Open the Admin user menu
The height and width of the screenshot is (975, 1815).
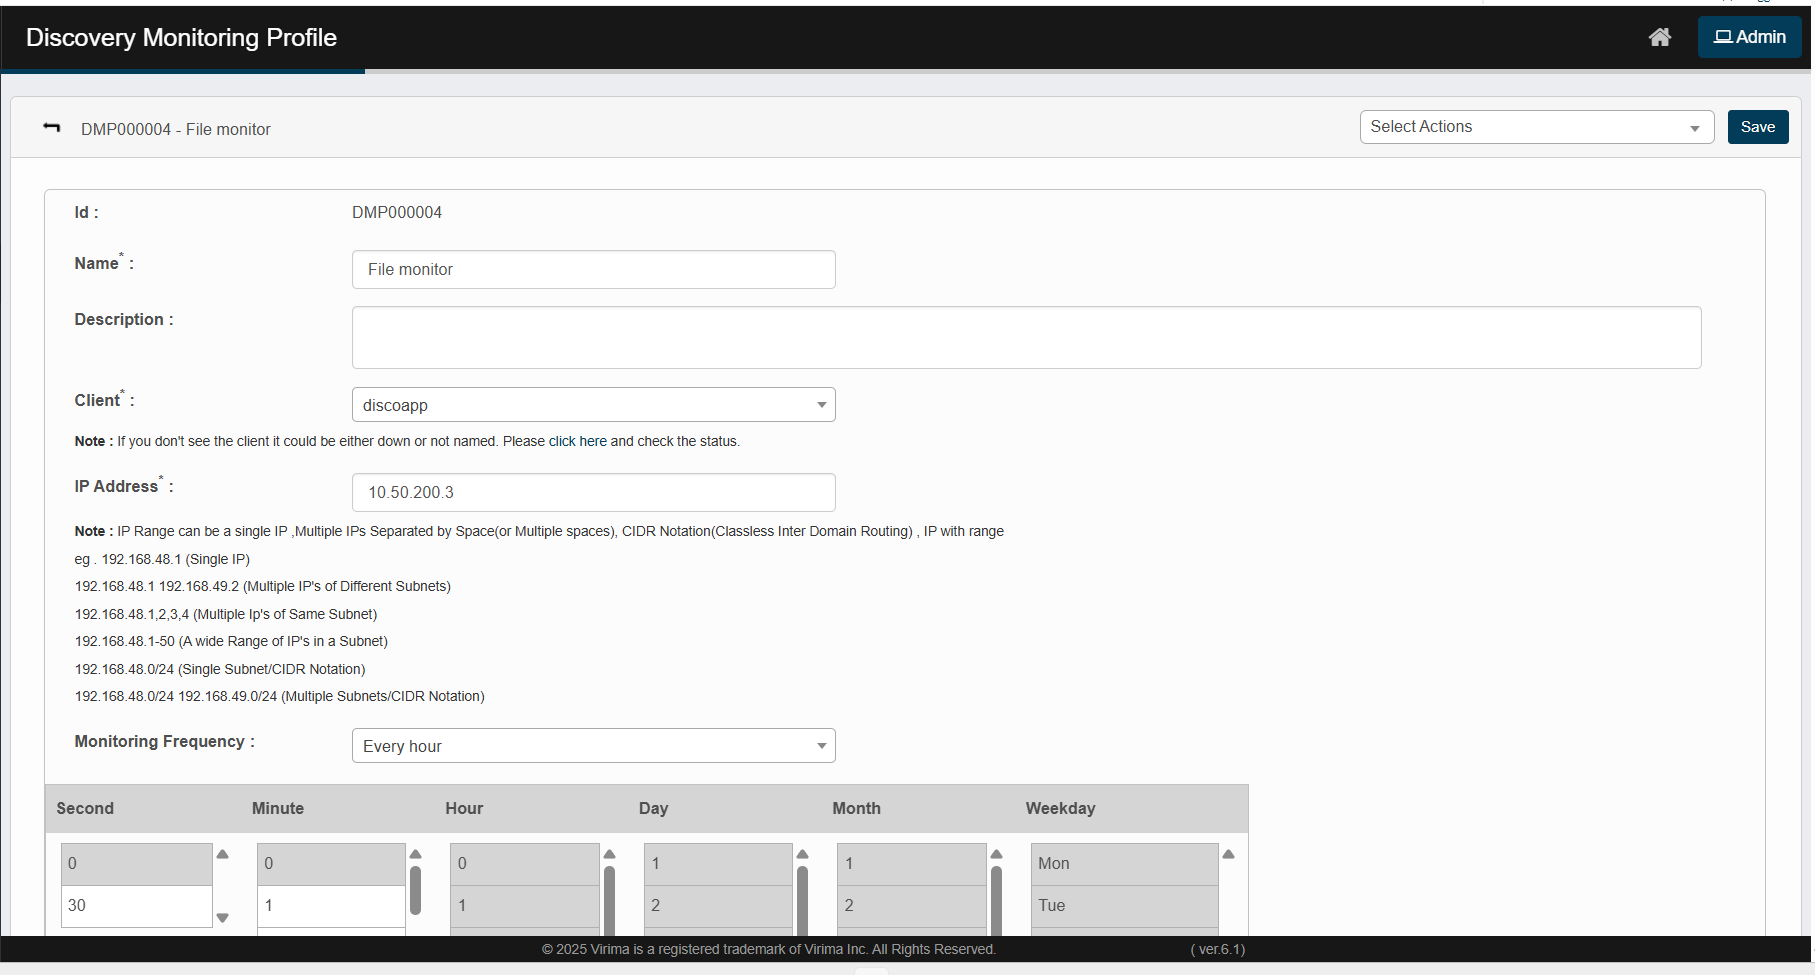1749,37
